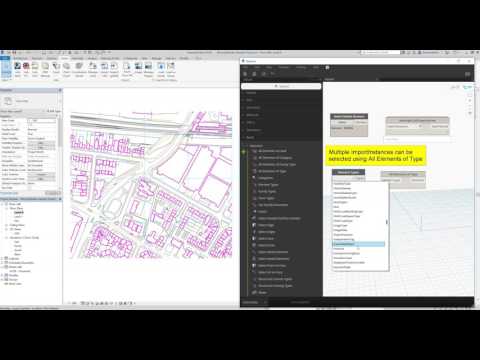Screen dimensions: 480x360
Task: Switch to the Collaborate ribbon tab
Action: tap(130, 58)
